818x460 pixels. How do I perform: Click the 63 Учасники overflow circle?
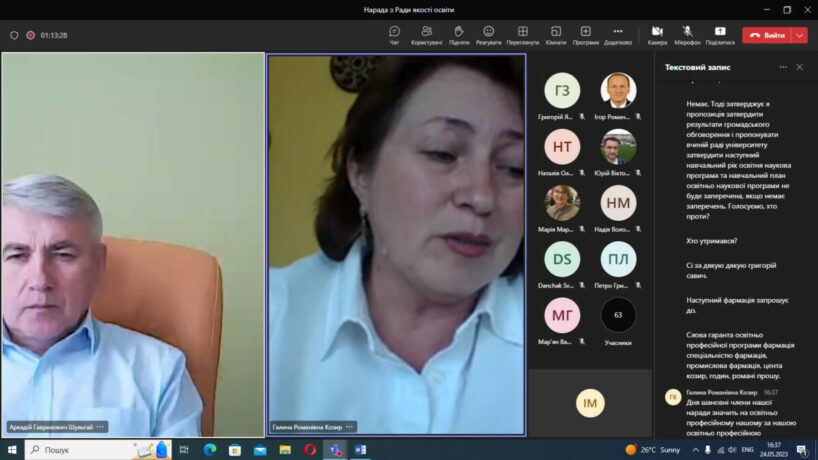coord(618,315)
